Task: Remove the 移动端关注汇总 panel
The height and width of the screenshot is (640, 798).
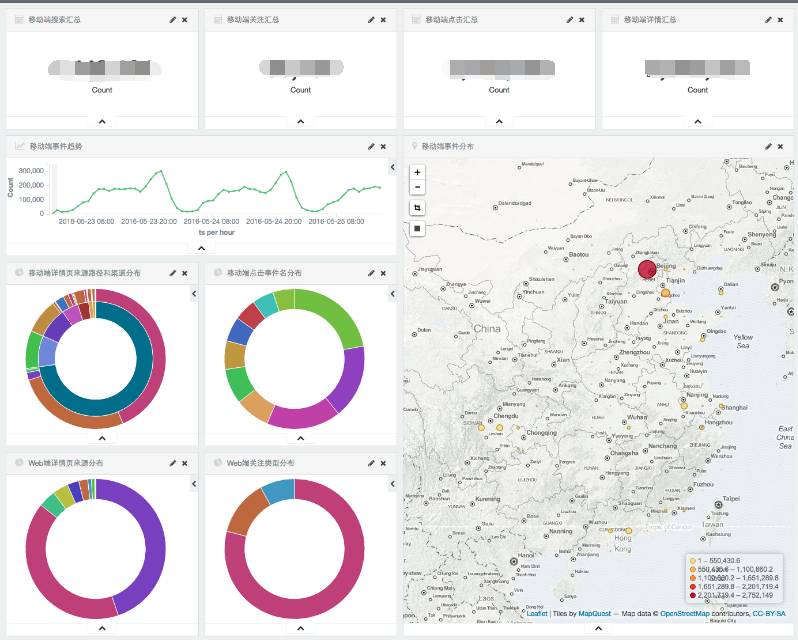Action: point(383,20)
